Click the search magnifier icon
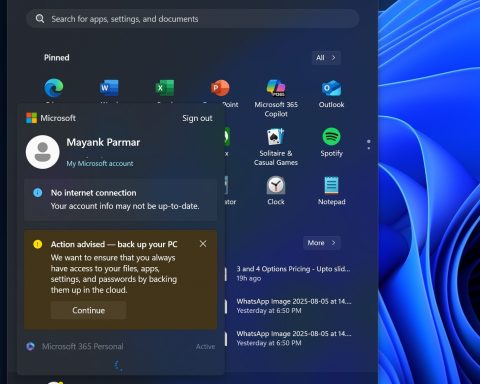This screenshot has width=480, height=384. 40,19
